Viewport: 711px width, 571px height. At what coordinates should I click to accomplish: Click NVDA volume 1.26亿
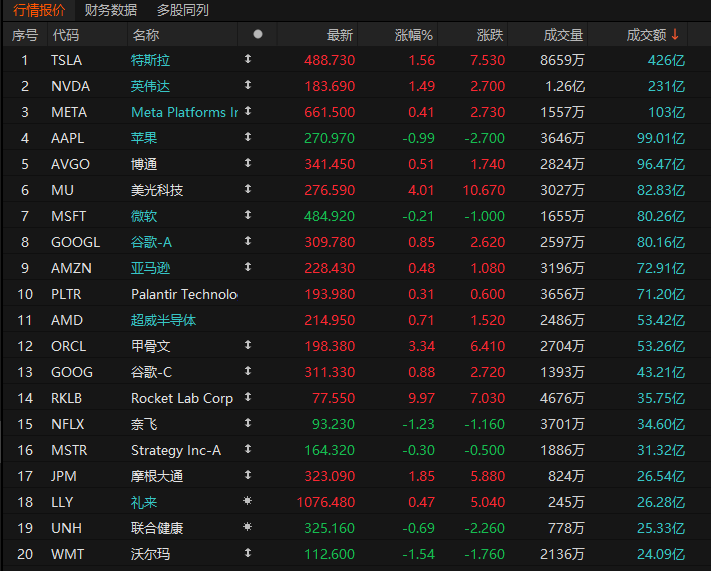pos(565,86)
